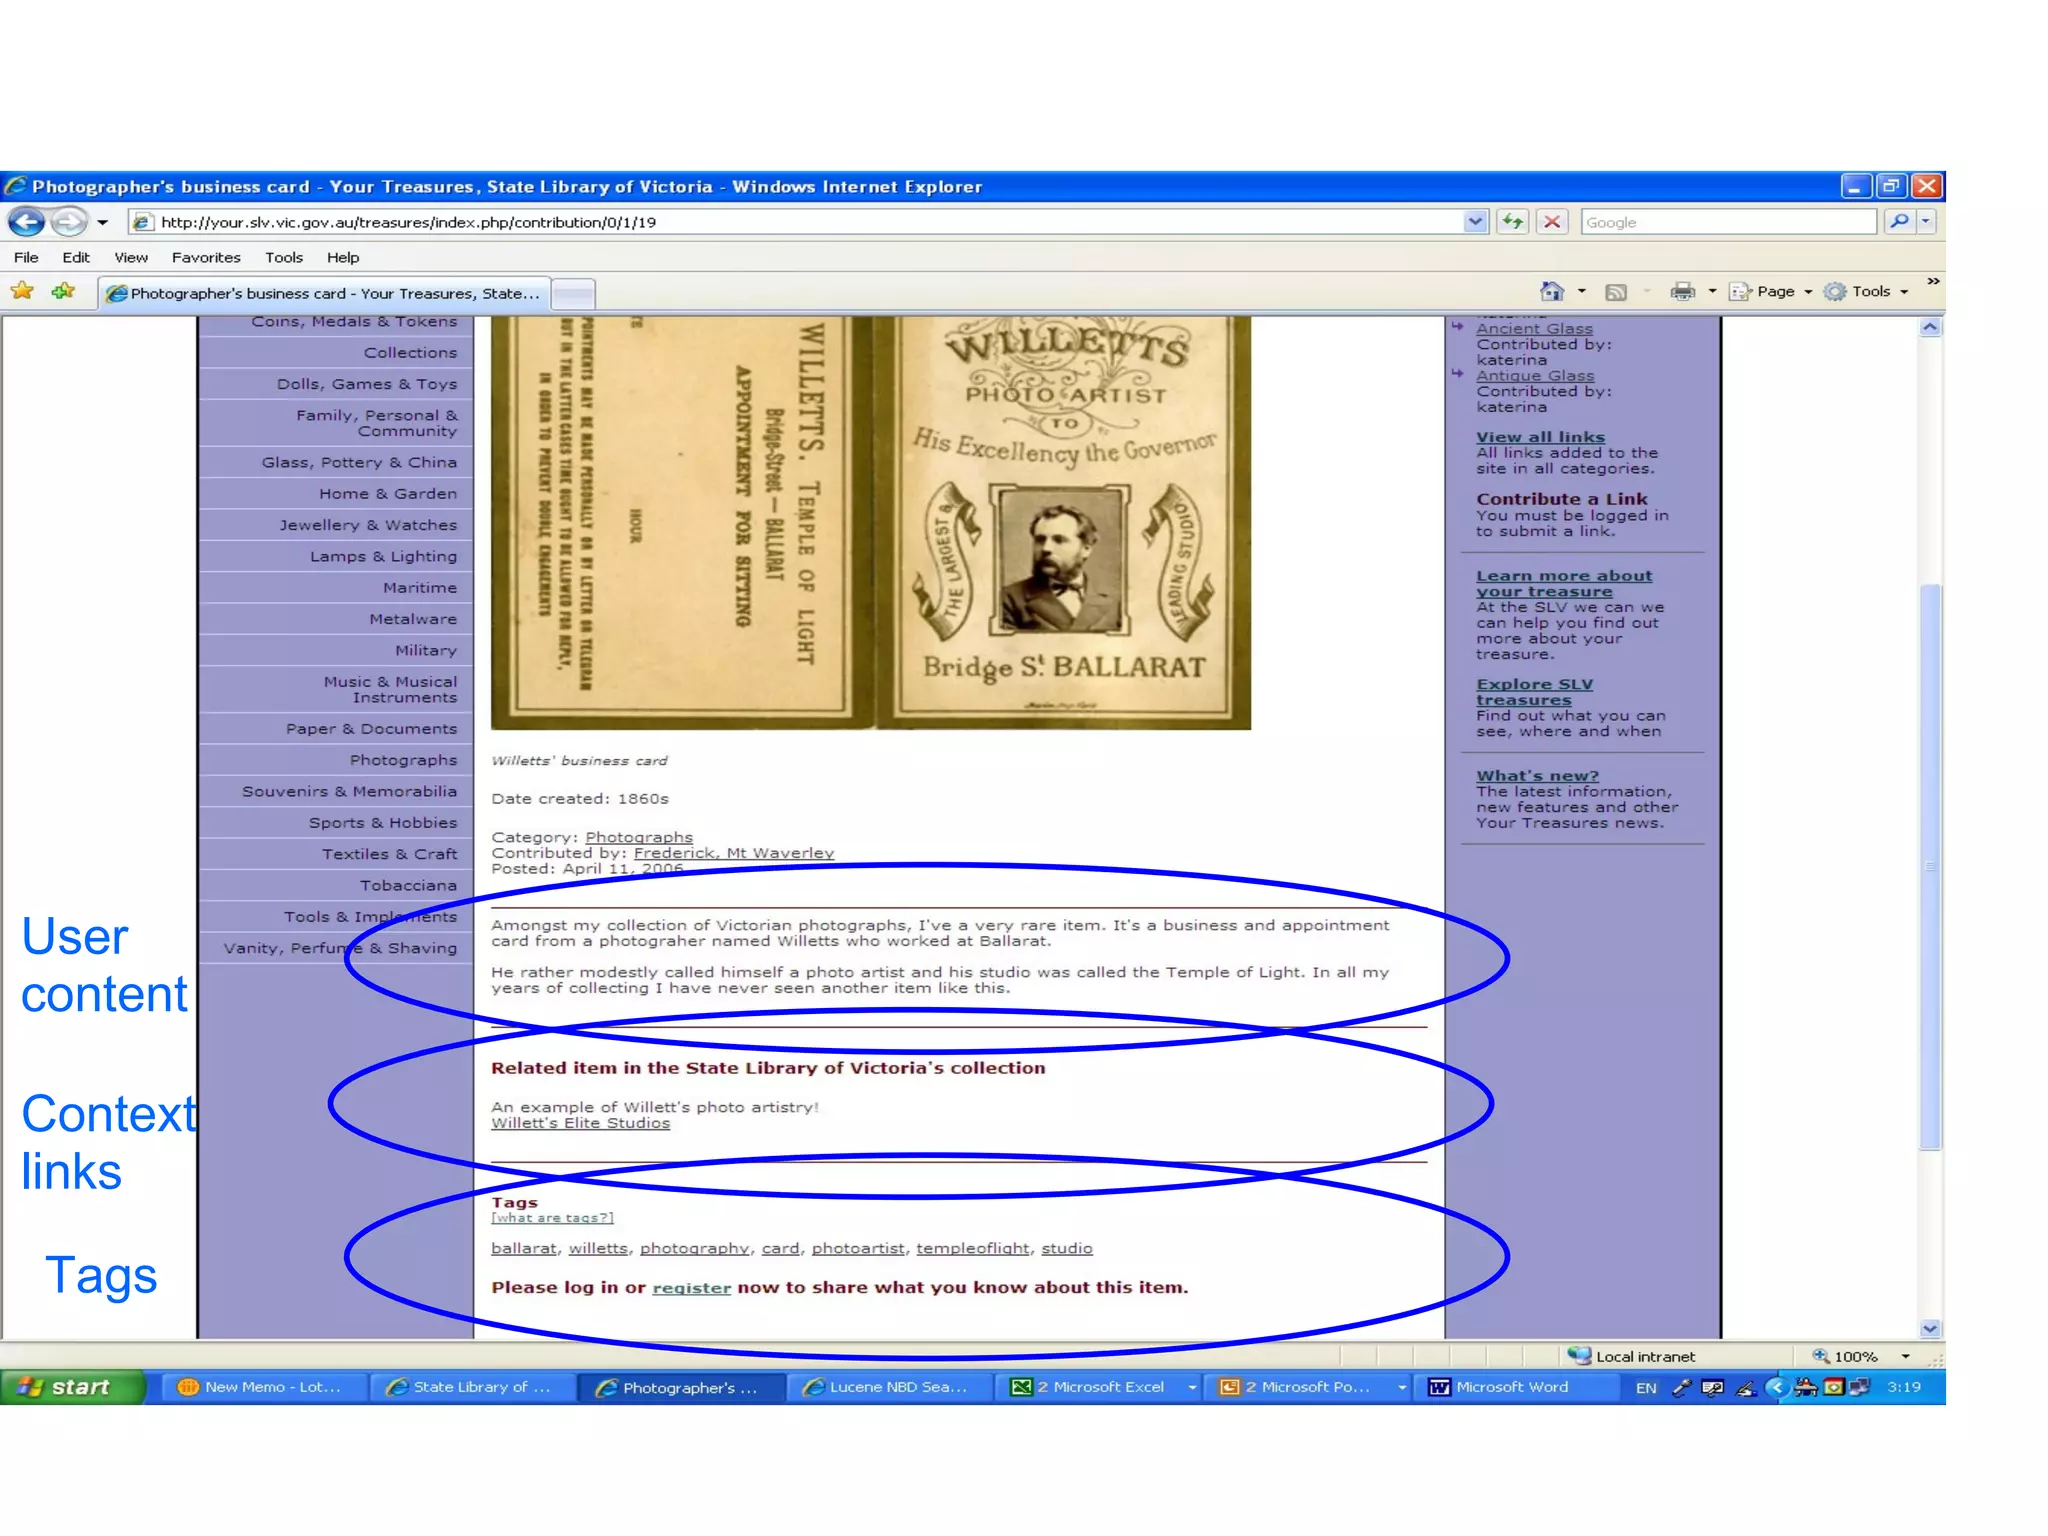Image resolution: width=2048 pixels, height=1536 pixels.
Task: Select the Jewellery & Watches category
Action: click(x=367, y=525)
